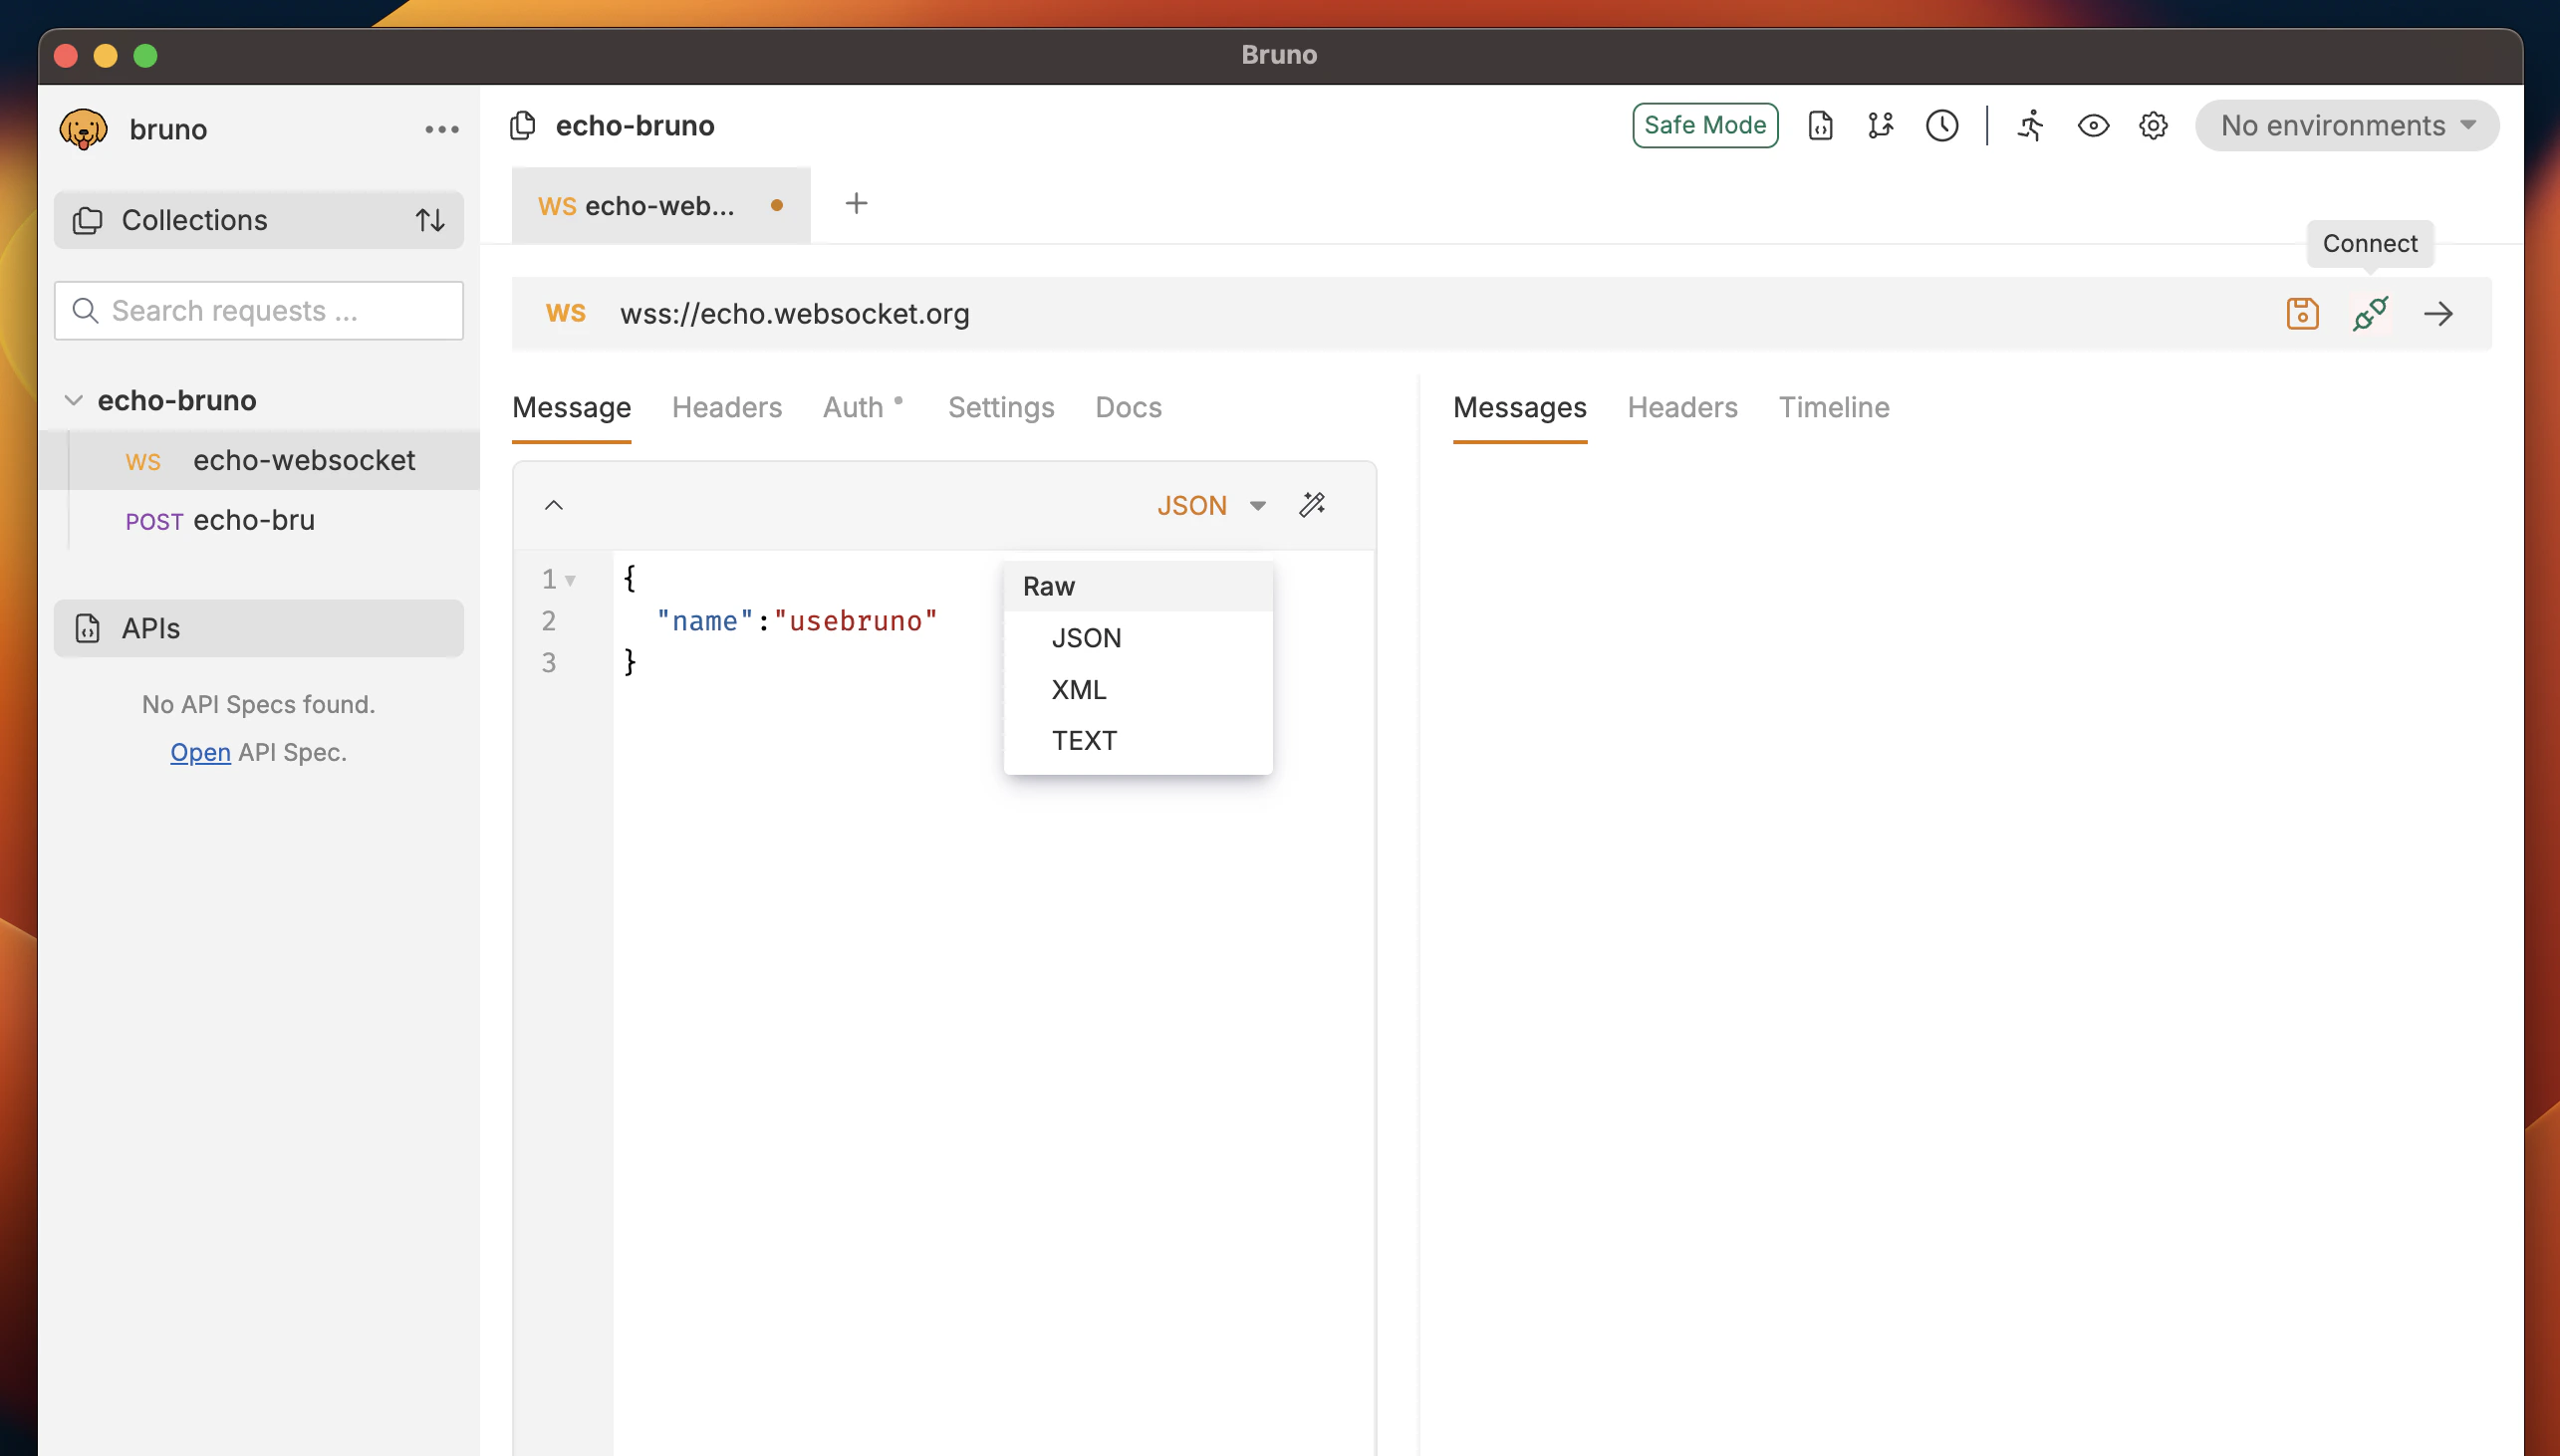The image size is (2560, 1456).
Task: Collapse the message editor panel chevron
Action: pyautogui.click(x=554, y=505)
